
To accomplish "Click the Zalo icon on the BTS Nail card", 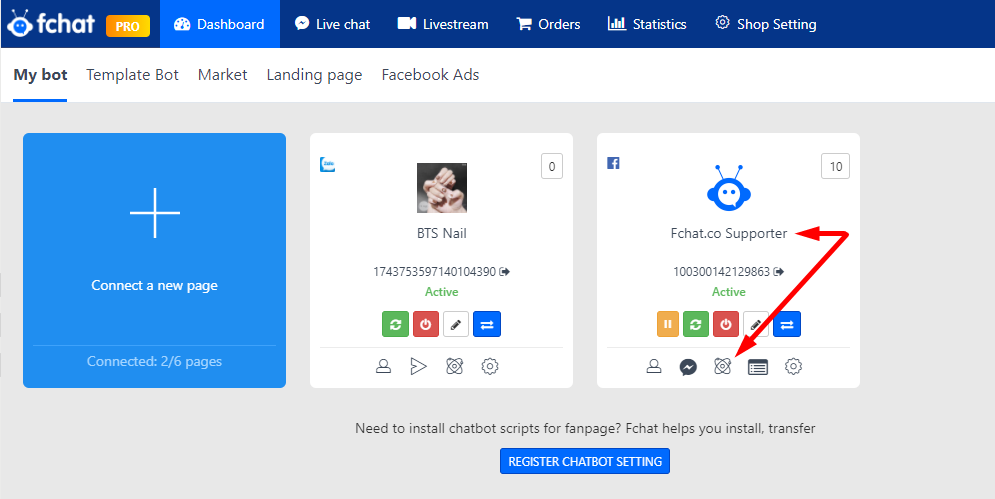I will pos(327,165).
